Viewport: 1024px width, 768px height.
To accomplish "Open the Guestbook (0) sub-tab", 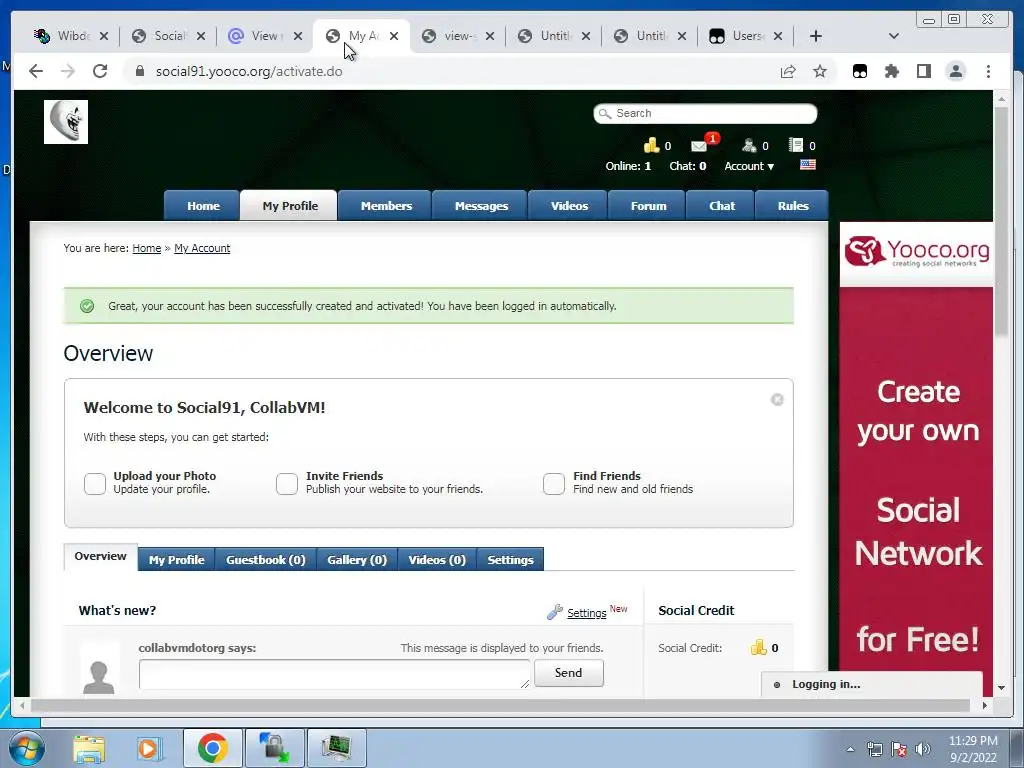I will [266, 560].
